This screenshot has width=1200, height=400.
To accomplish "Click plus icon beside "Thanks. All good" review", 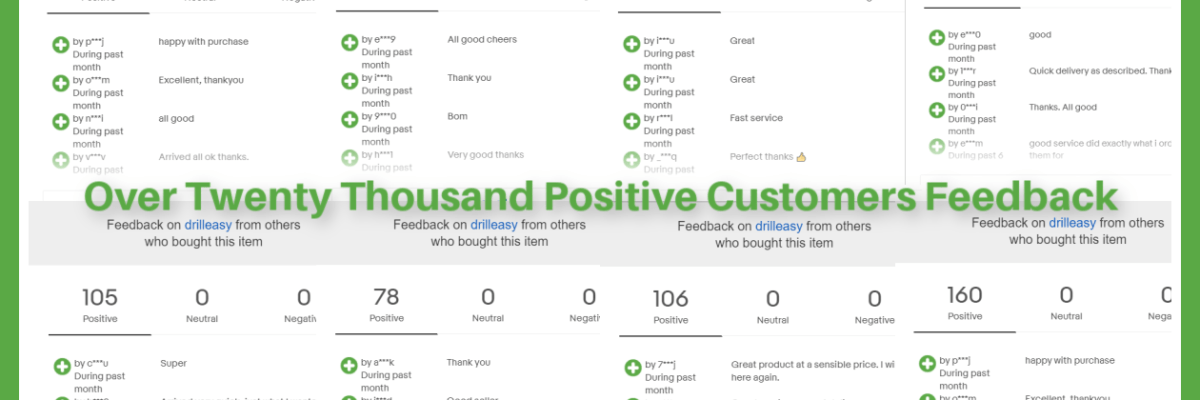I will [x=937, y=110].
